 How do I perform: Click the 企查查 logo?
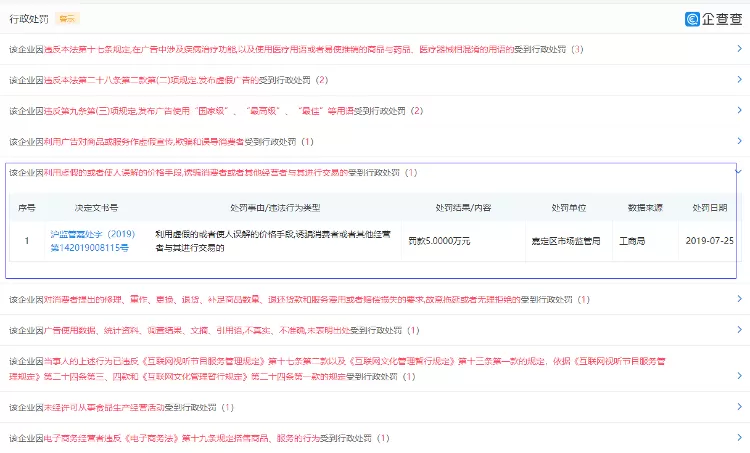tap(714, 19)
